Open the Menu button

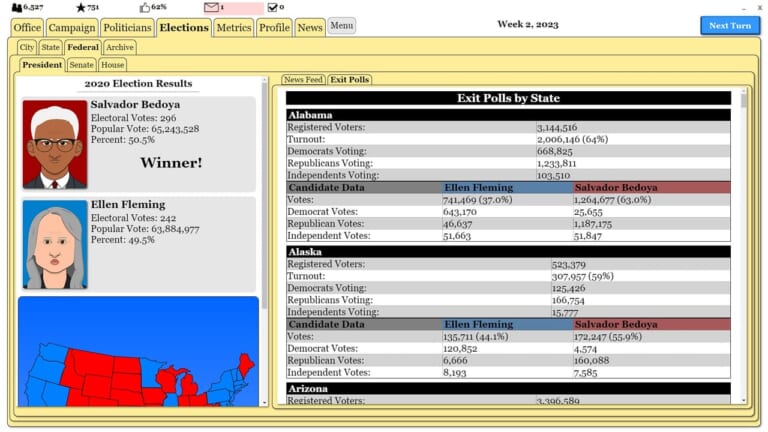341,26
